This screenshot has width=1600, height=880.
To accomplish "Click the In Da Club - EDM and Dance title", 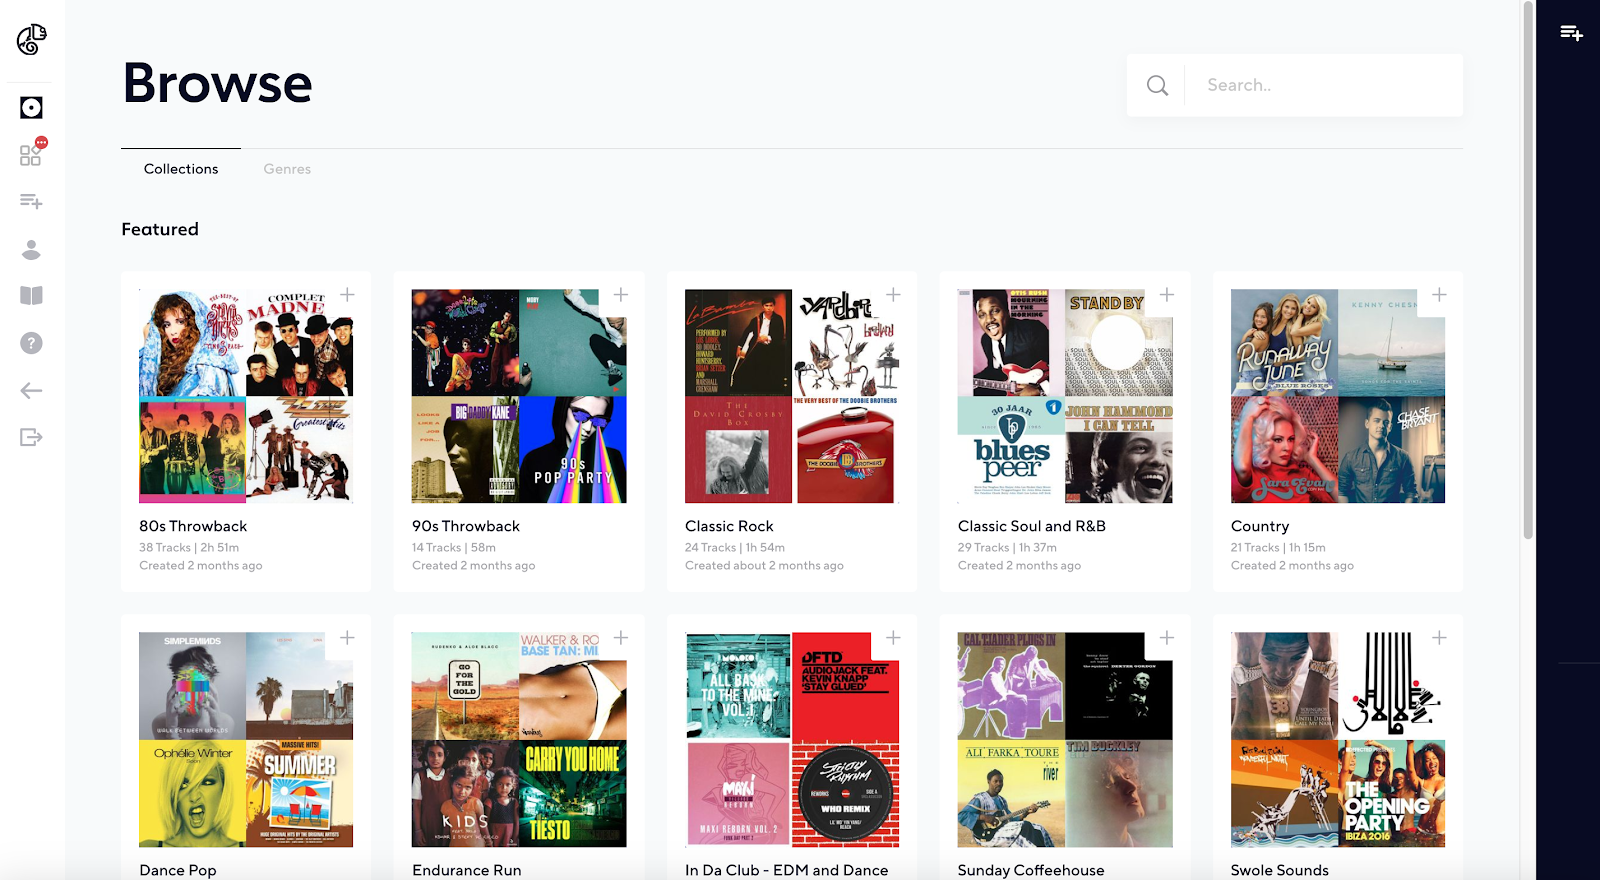I will pos(787,870).
